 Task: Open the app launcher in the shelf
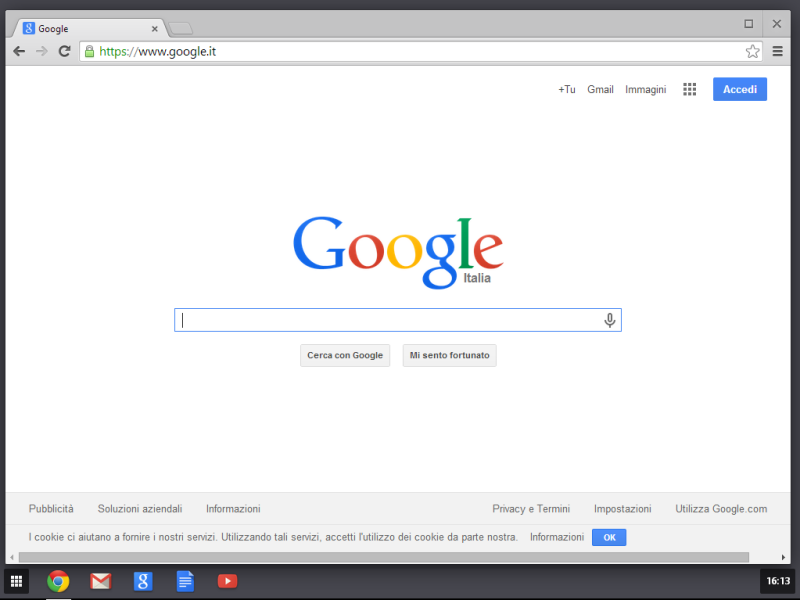pos(16,581)
